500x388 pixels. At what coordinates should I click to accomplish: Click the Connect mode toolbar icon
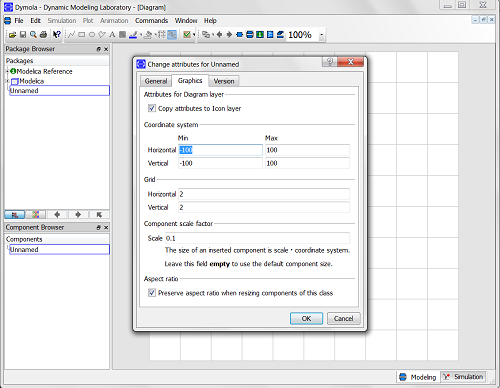pyautogui.click(x=172, y=35)
